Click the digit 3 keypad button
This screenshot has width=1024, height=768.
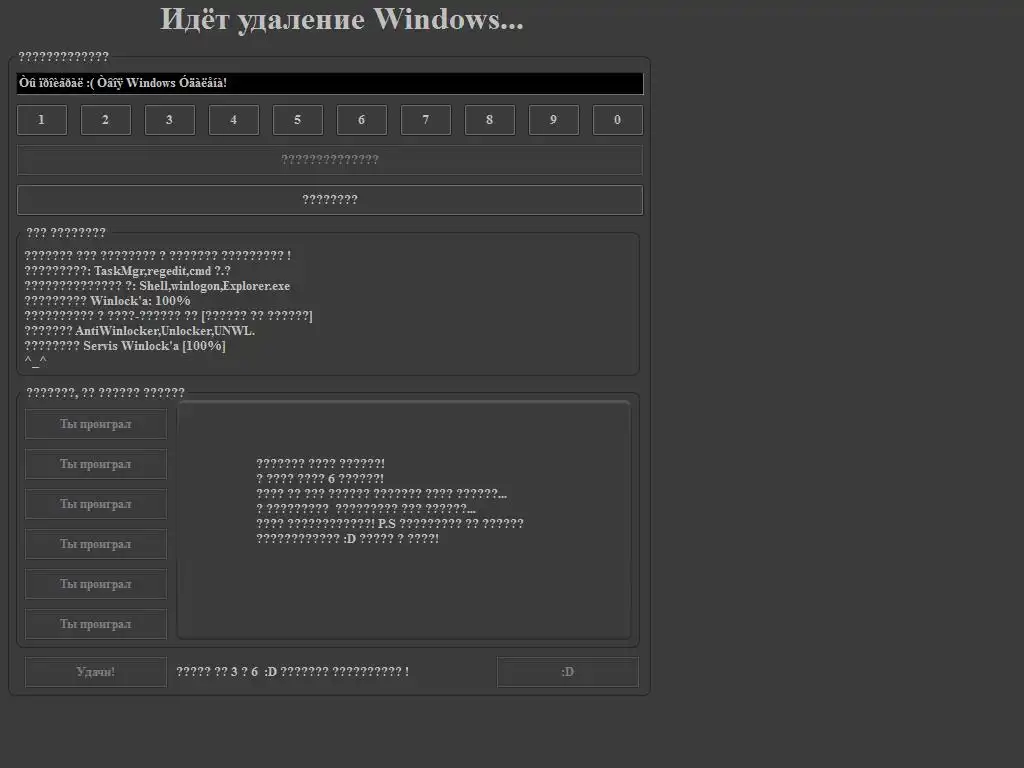170,120
